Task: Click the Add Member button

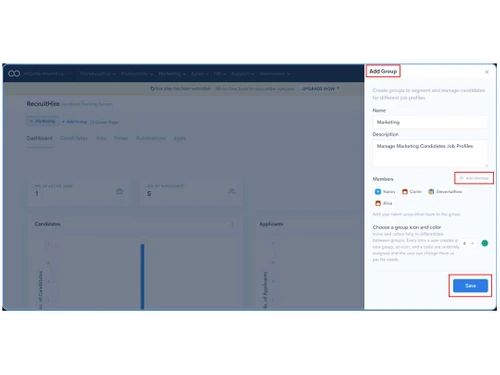Action: click(x=474, y=178)
